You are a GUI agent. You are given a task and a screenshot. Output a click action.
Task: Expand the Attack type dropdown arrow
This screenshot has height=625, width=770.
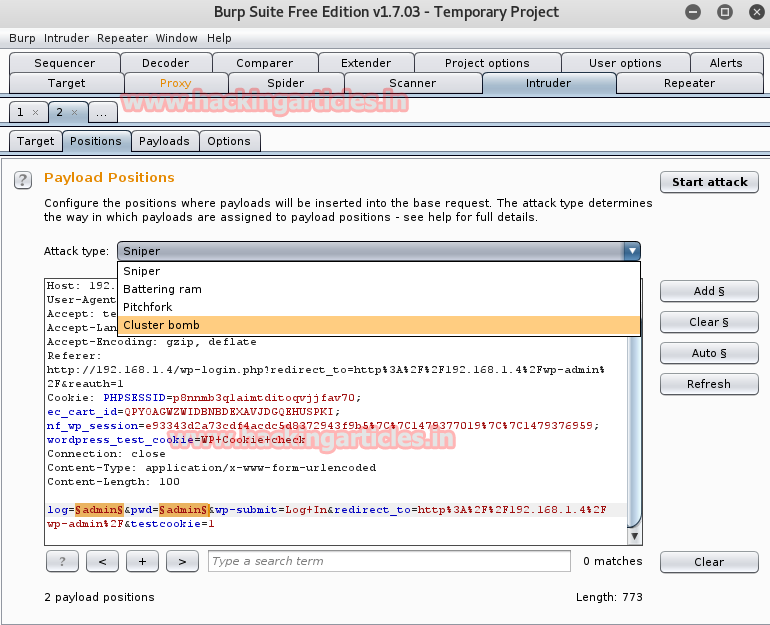click(x=632, y=251)
